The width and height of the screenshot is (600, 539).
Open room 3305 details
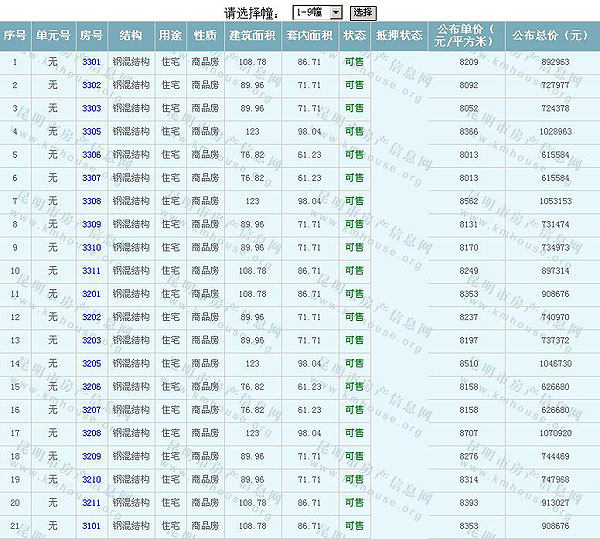pyautogui.click(x=91, y=131)
